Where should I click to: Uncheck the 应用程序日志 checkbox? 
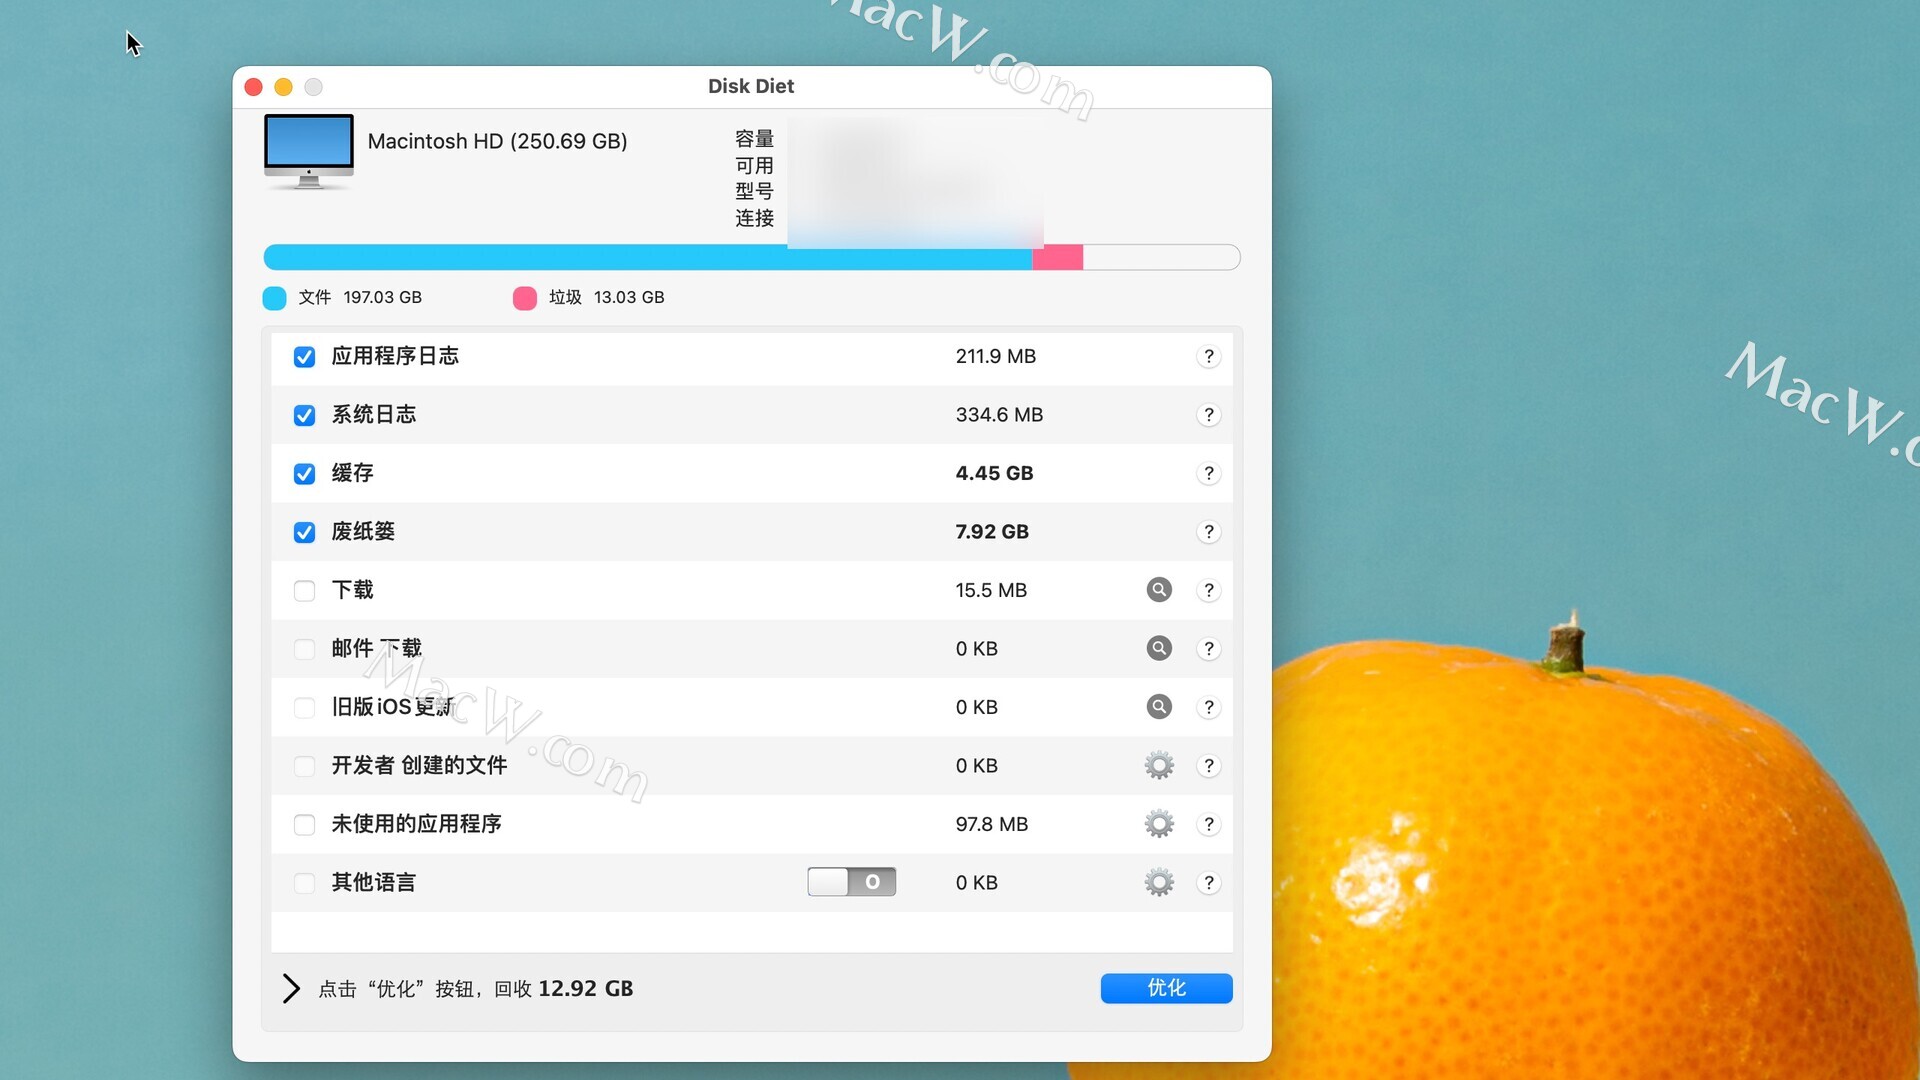pyautogui.click(x=304, y=357)
